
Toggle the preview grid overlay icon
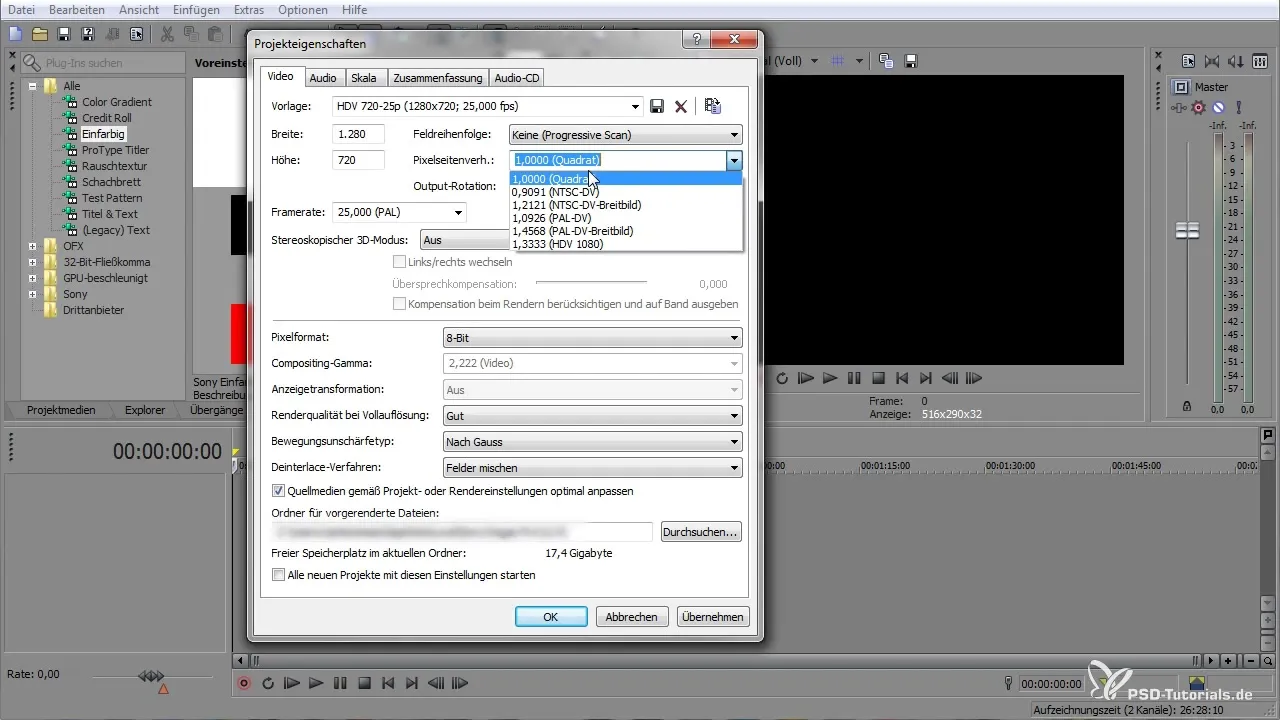pos(839,61)
